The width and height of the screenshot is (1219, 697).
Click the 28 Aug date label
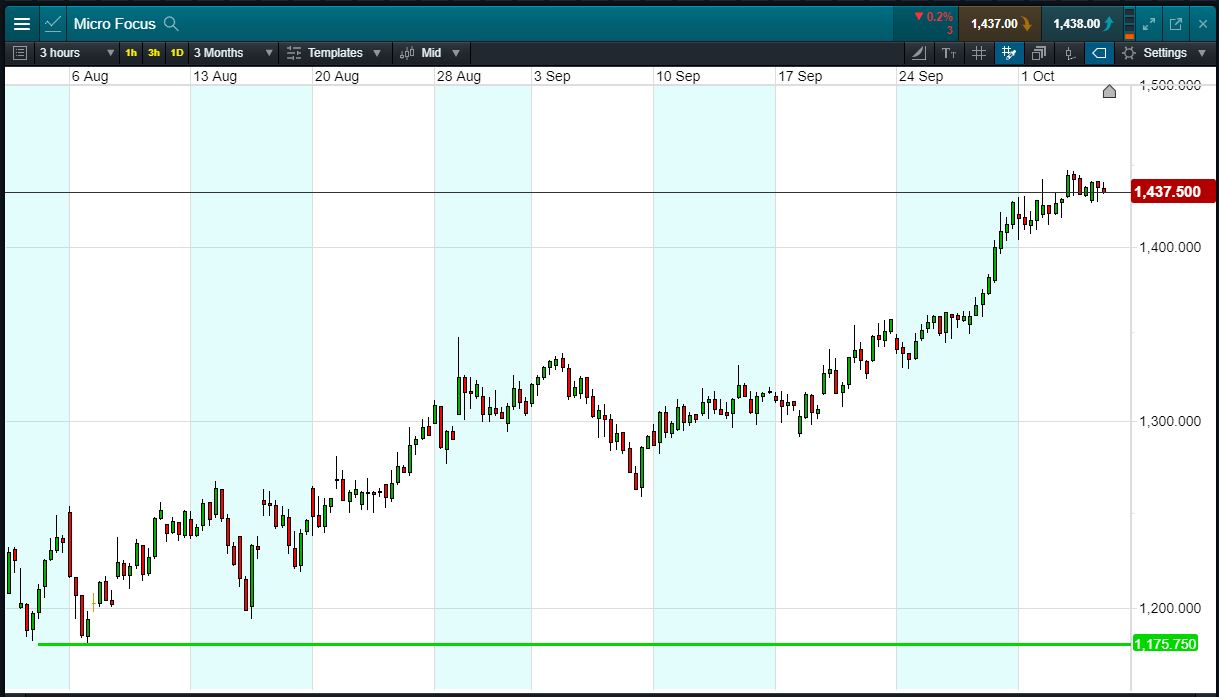[459, 76]
